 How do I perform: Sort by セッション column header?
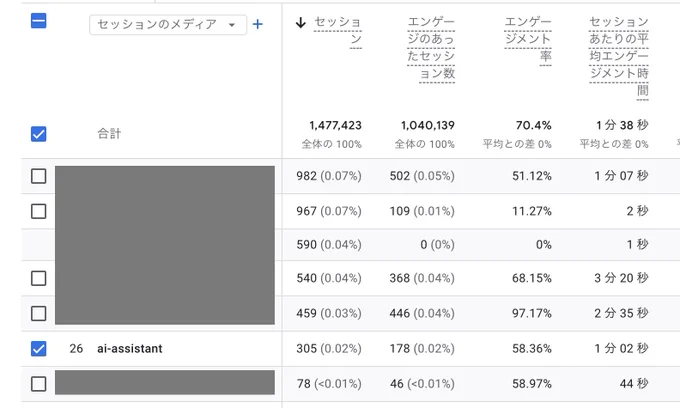(x=337, y=30)
